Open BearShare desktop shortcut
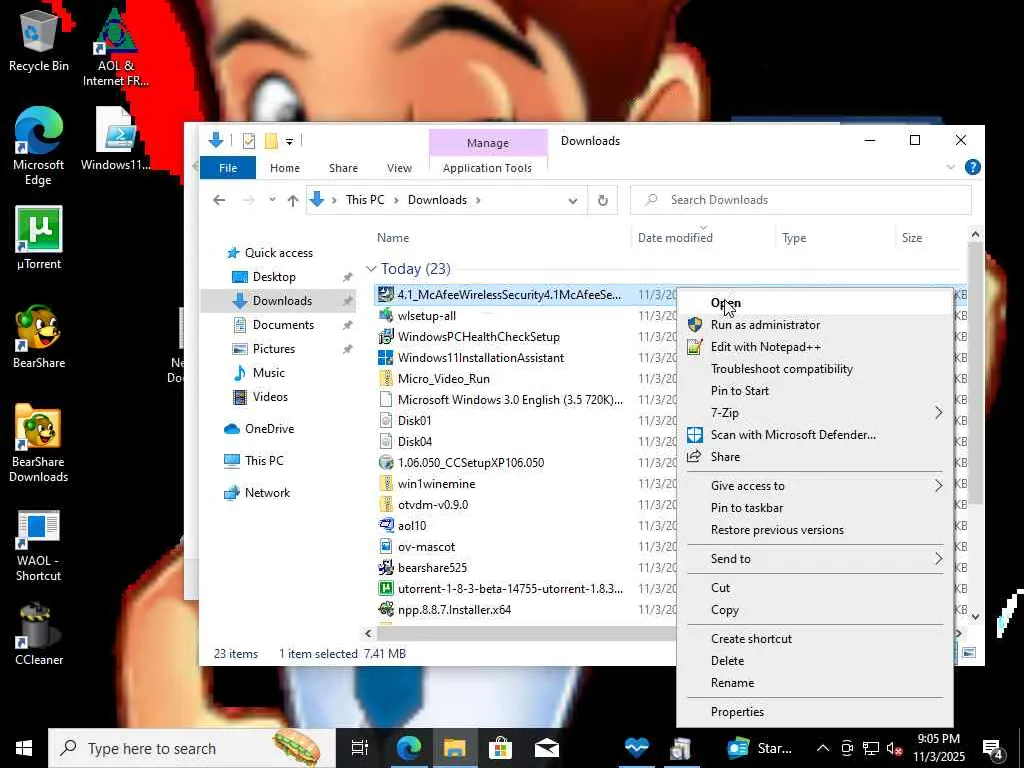 (x=39, y=337)
